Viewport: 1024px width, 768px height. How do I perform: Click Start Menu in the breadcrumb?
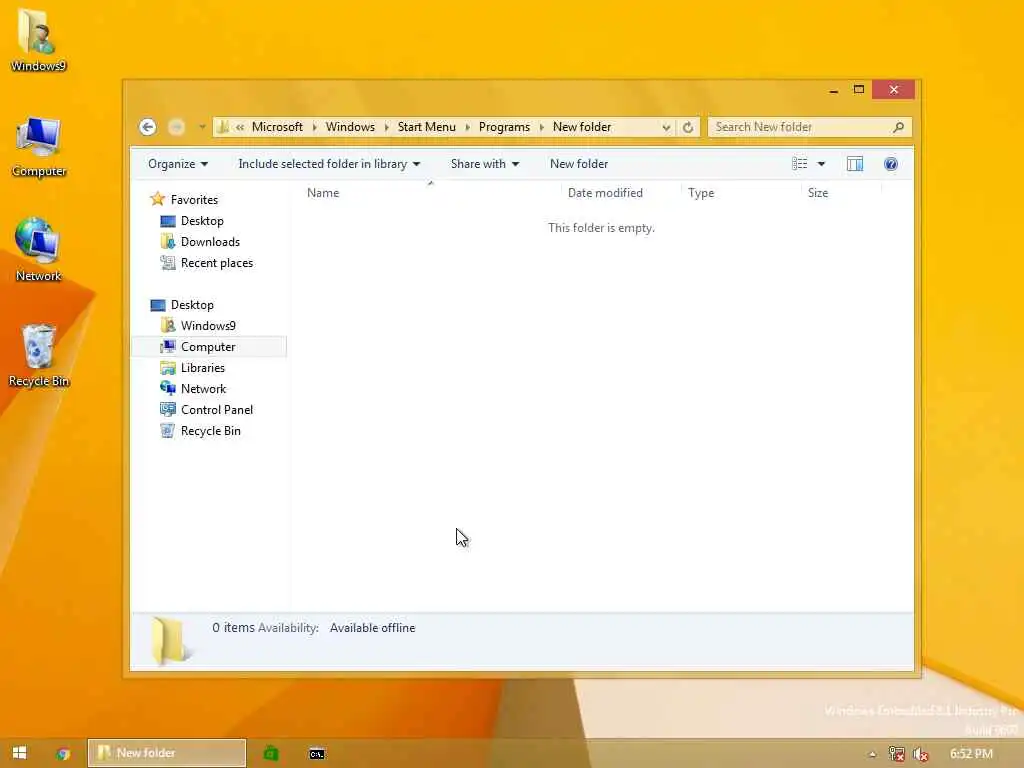[426, 127]
